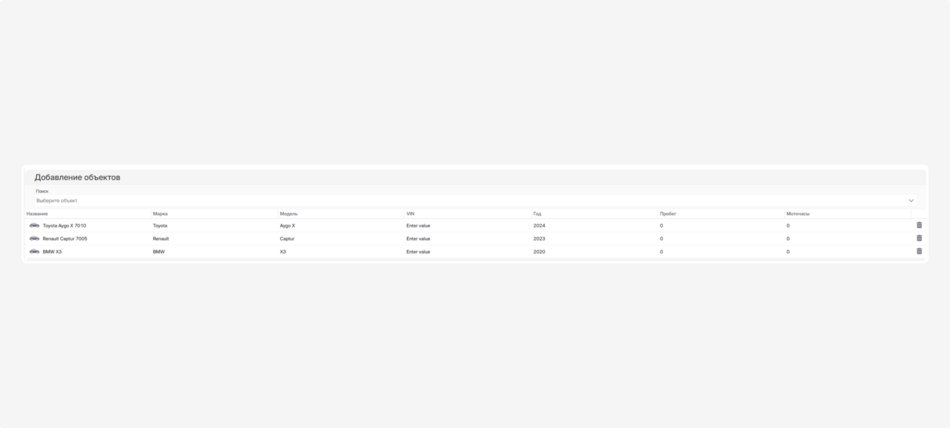Click the 'Пробег' column header
Viewport: 950px width, 428px height.
click(x=668, y=213)
